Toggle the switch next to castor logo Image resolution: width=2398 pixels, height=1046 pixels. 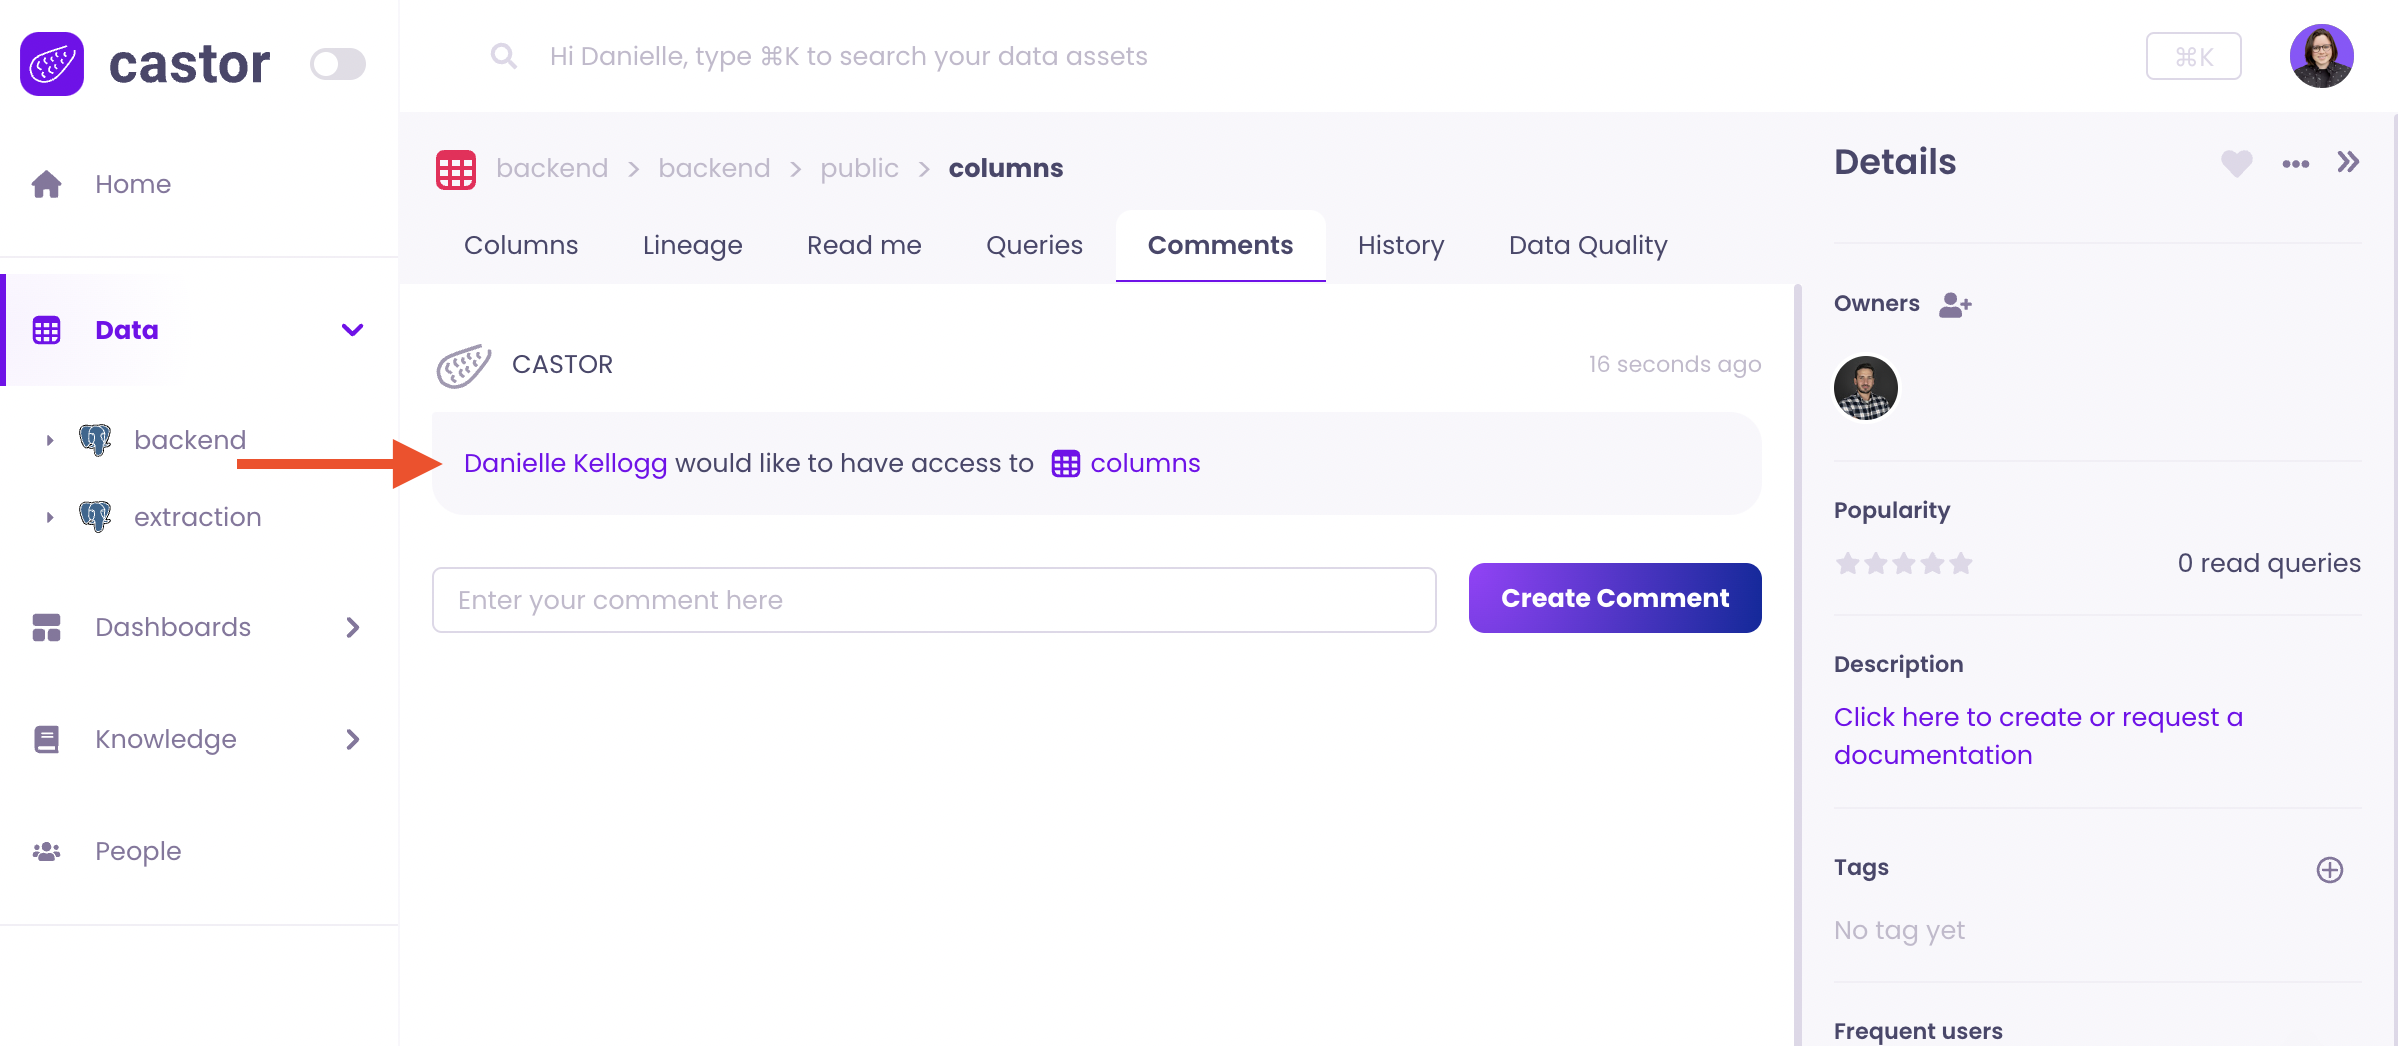[338, 64]
